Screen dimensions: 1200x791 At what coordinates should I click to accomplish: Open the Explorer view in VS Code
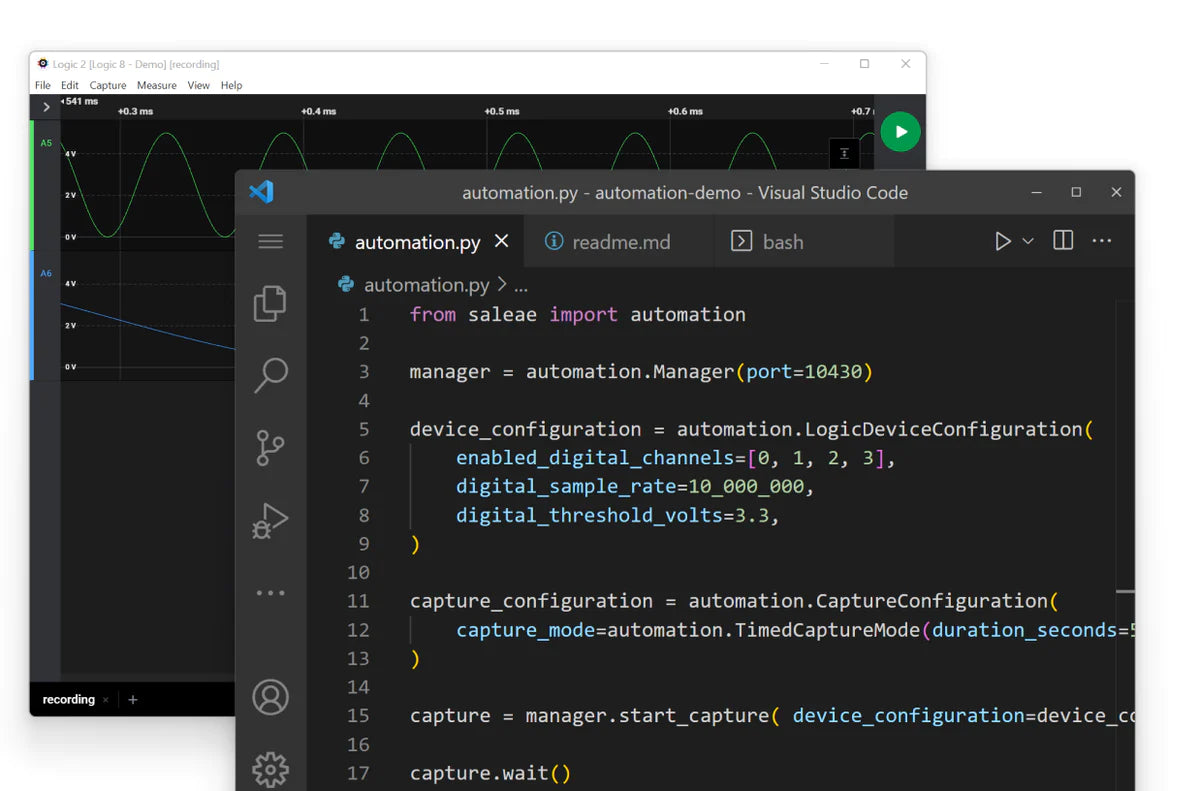coord(270,303)
